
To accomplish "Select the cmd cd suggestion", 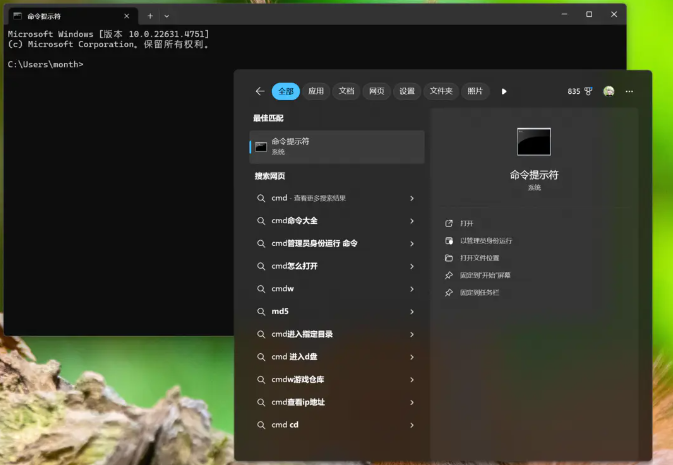I will [x=337, y=425].
